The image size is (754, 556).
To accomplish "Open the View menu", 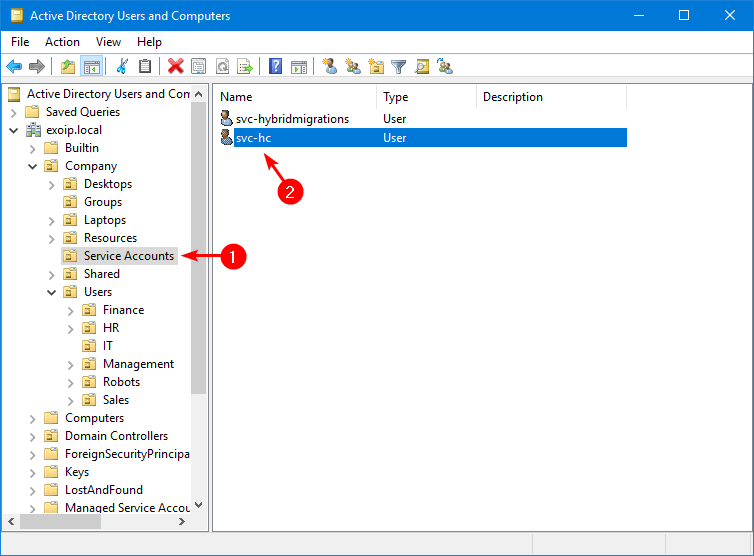I will [108, 42].
